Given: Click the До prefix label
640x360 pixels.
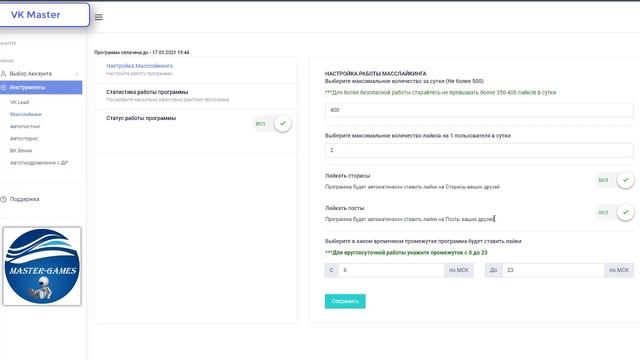Looking at the screenshot, I should (x=493, y=270).
